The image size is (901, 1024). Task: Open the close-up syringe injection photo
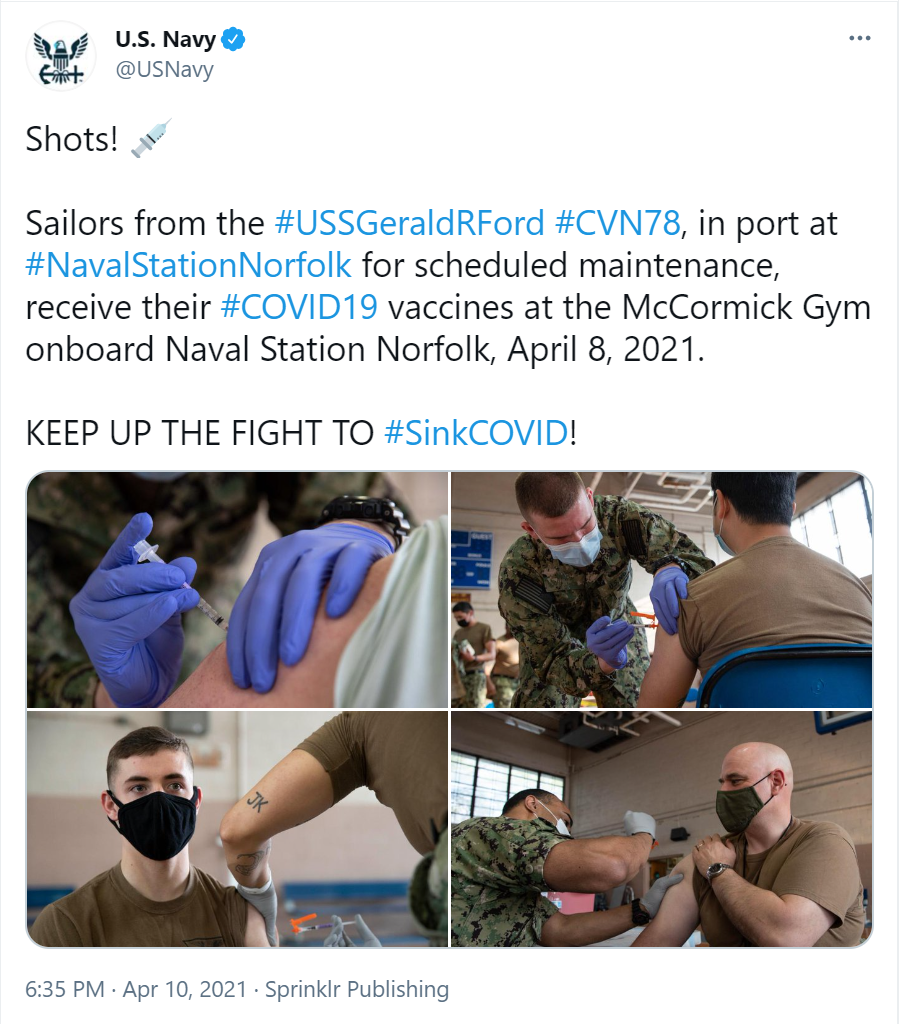[237, 590]
